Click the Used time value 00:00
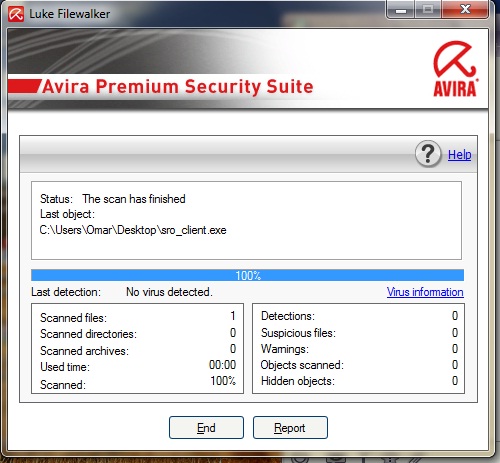The height and width of the screenshot is (463, 500). tap(222, 365)
